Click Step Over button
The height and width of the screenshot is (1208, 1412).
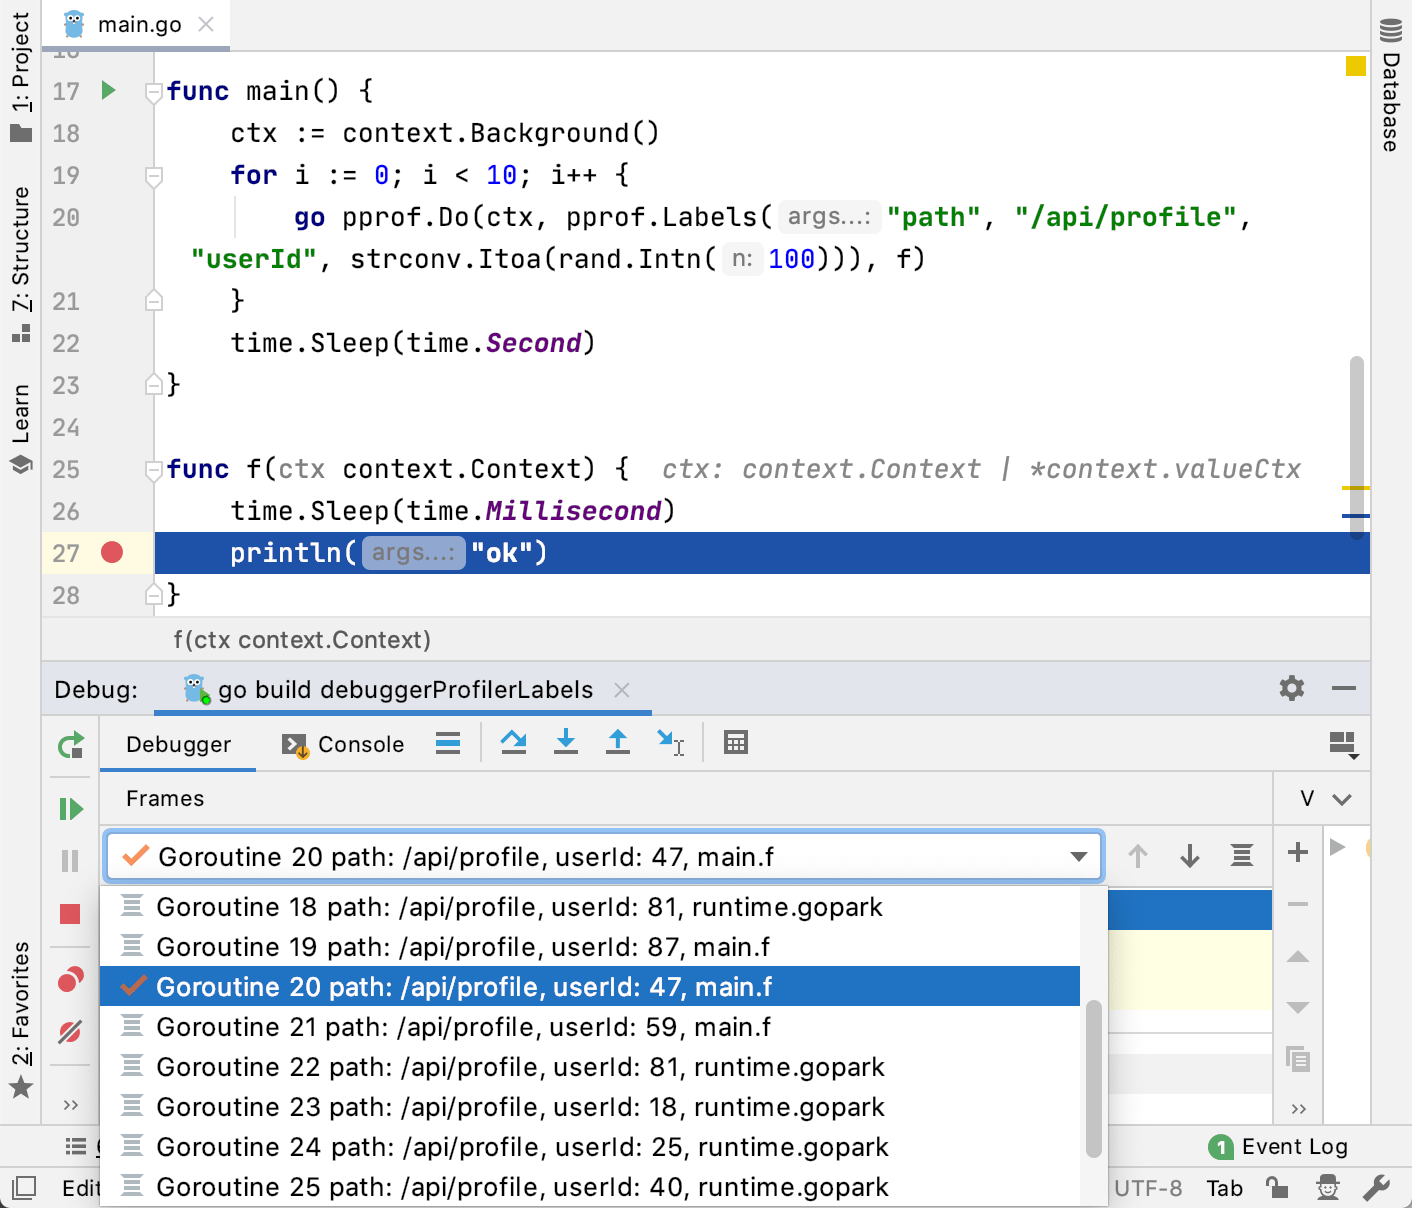(x=514, y=742)
